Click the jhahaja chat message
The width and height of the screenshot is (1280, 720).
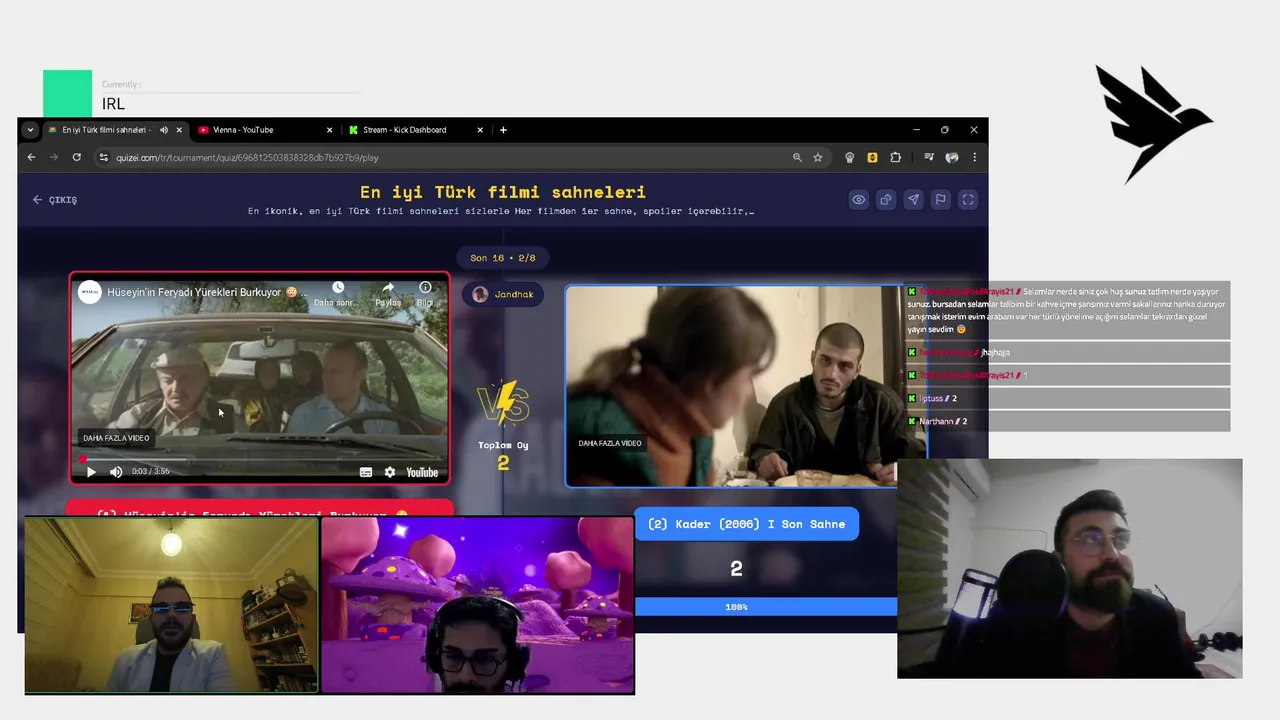1067,352
